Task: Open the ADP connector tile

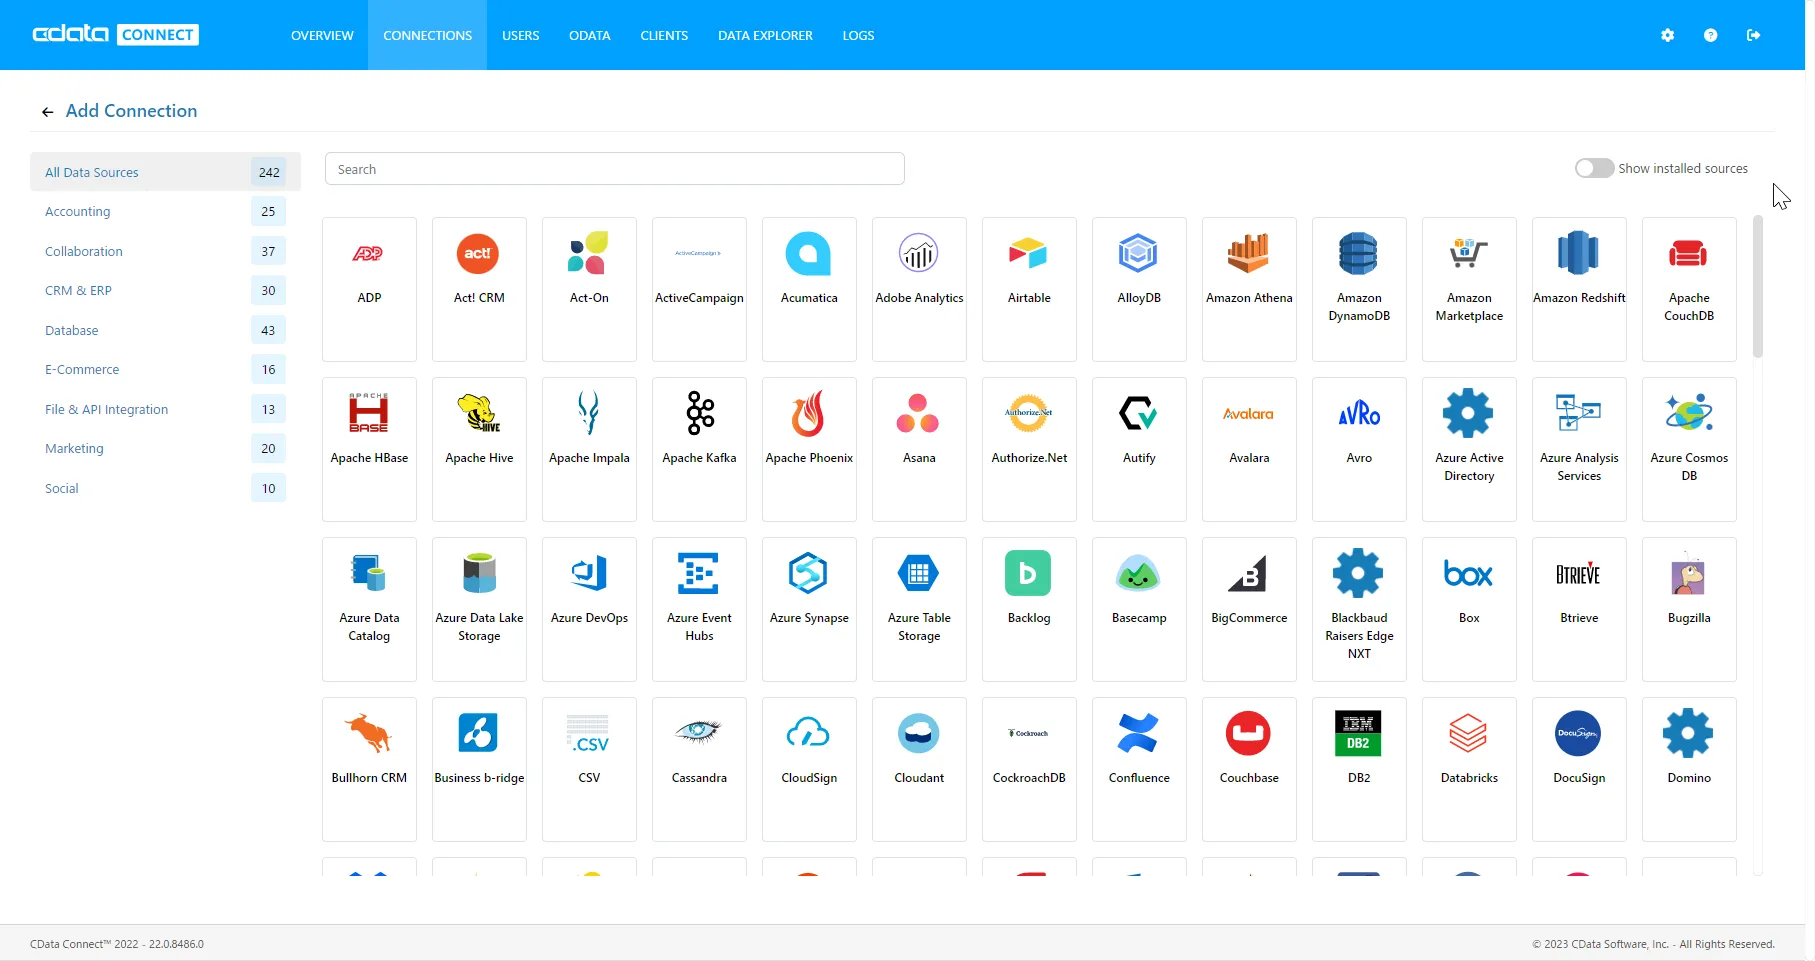Action: [x=369, y=289]
